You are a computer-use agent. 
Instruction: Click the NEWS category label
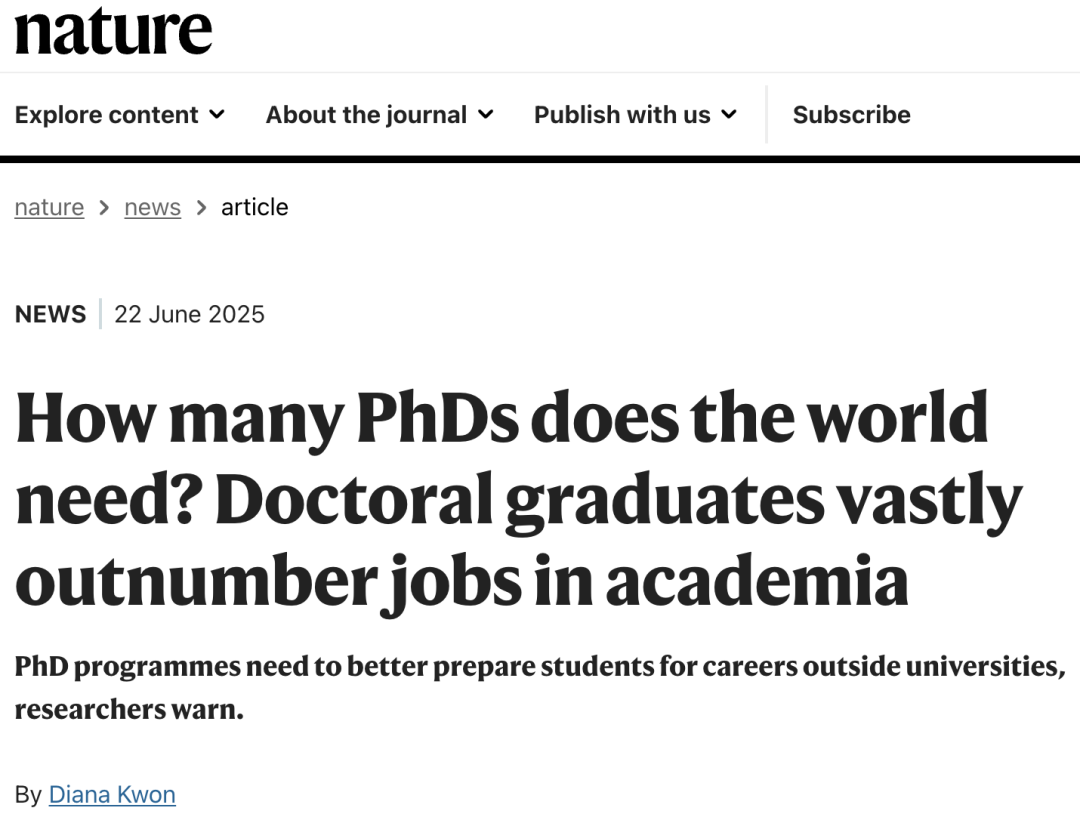click(50, 314)
